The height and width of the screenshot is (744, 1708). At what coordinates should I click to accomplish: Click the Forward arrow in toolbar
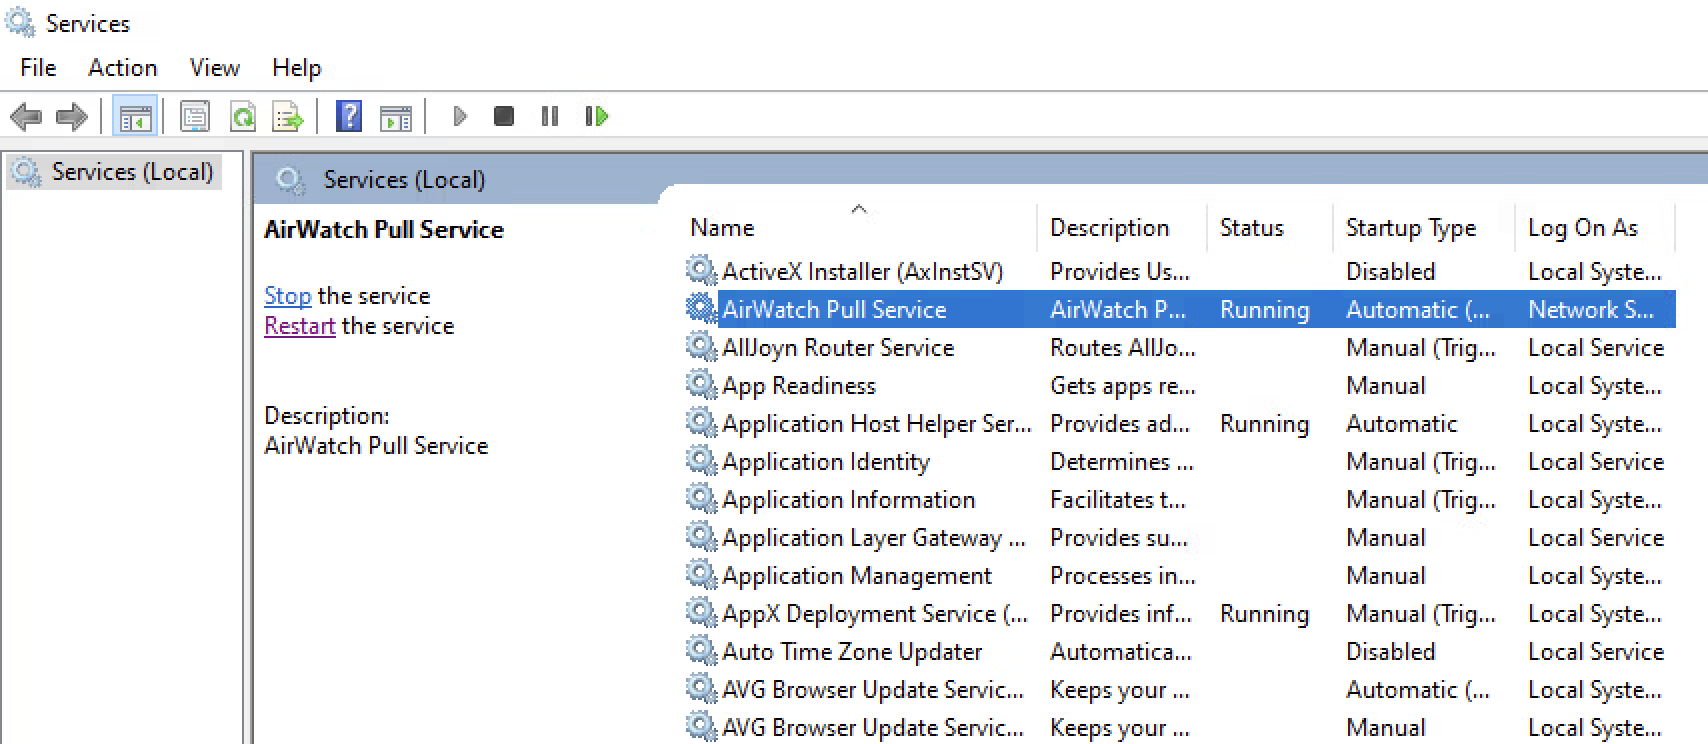[71, 117]
